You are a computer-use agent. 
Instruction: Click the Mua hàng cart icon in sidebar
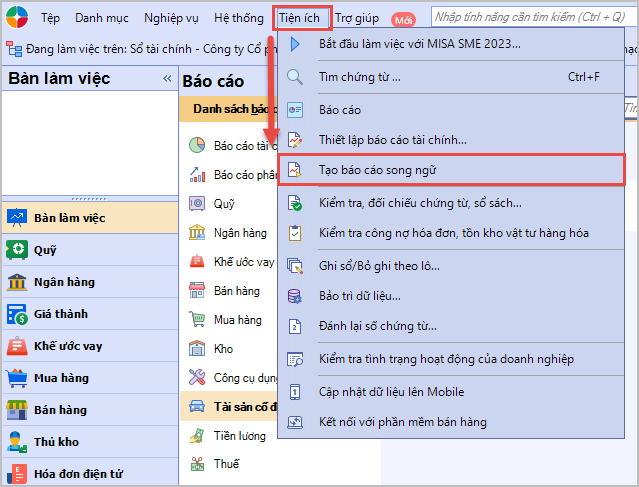coord(17,378)
